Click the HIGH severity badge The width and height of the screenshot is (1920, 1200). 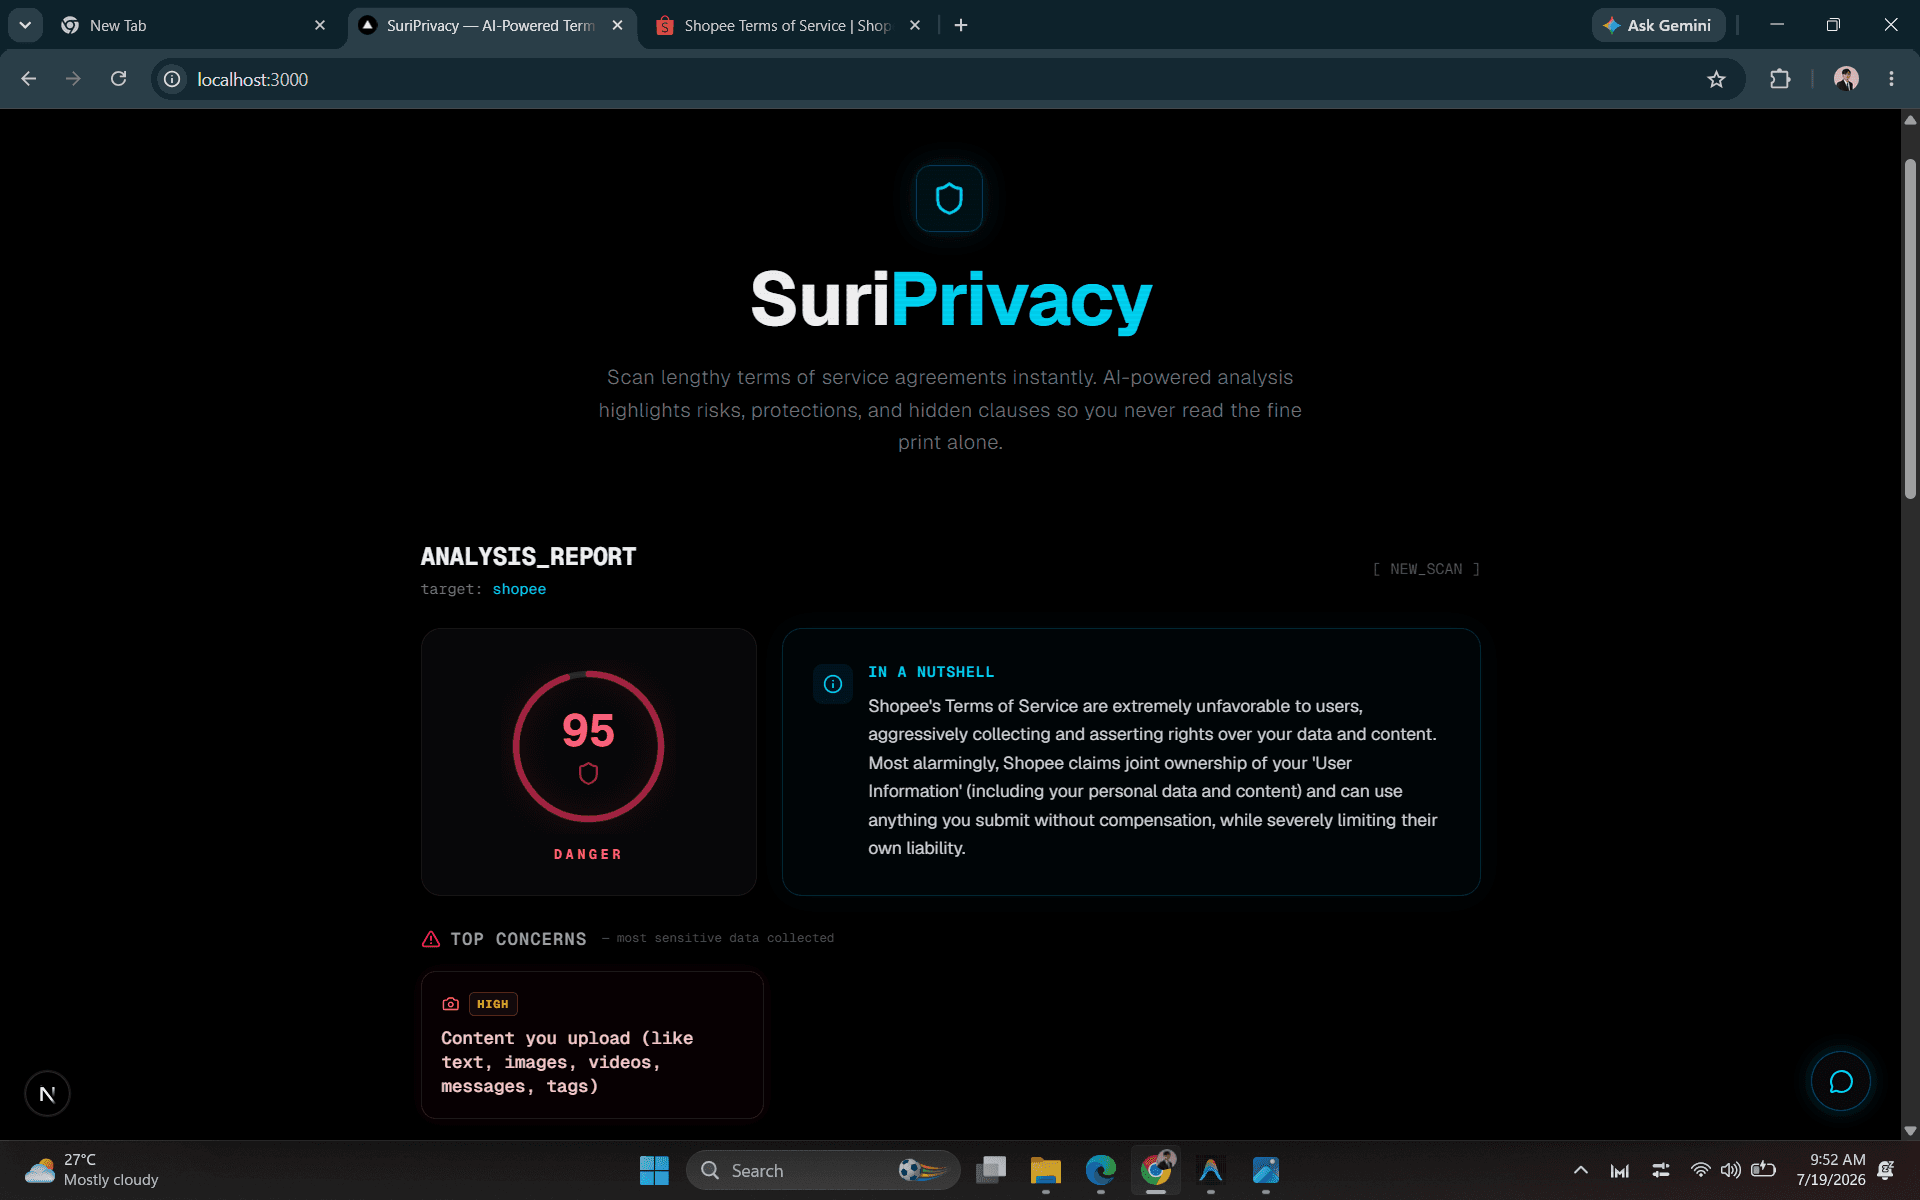coord(493,1004)
